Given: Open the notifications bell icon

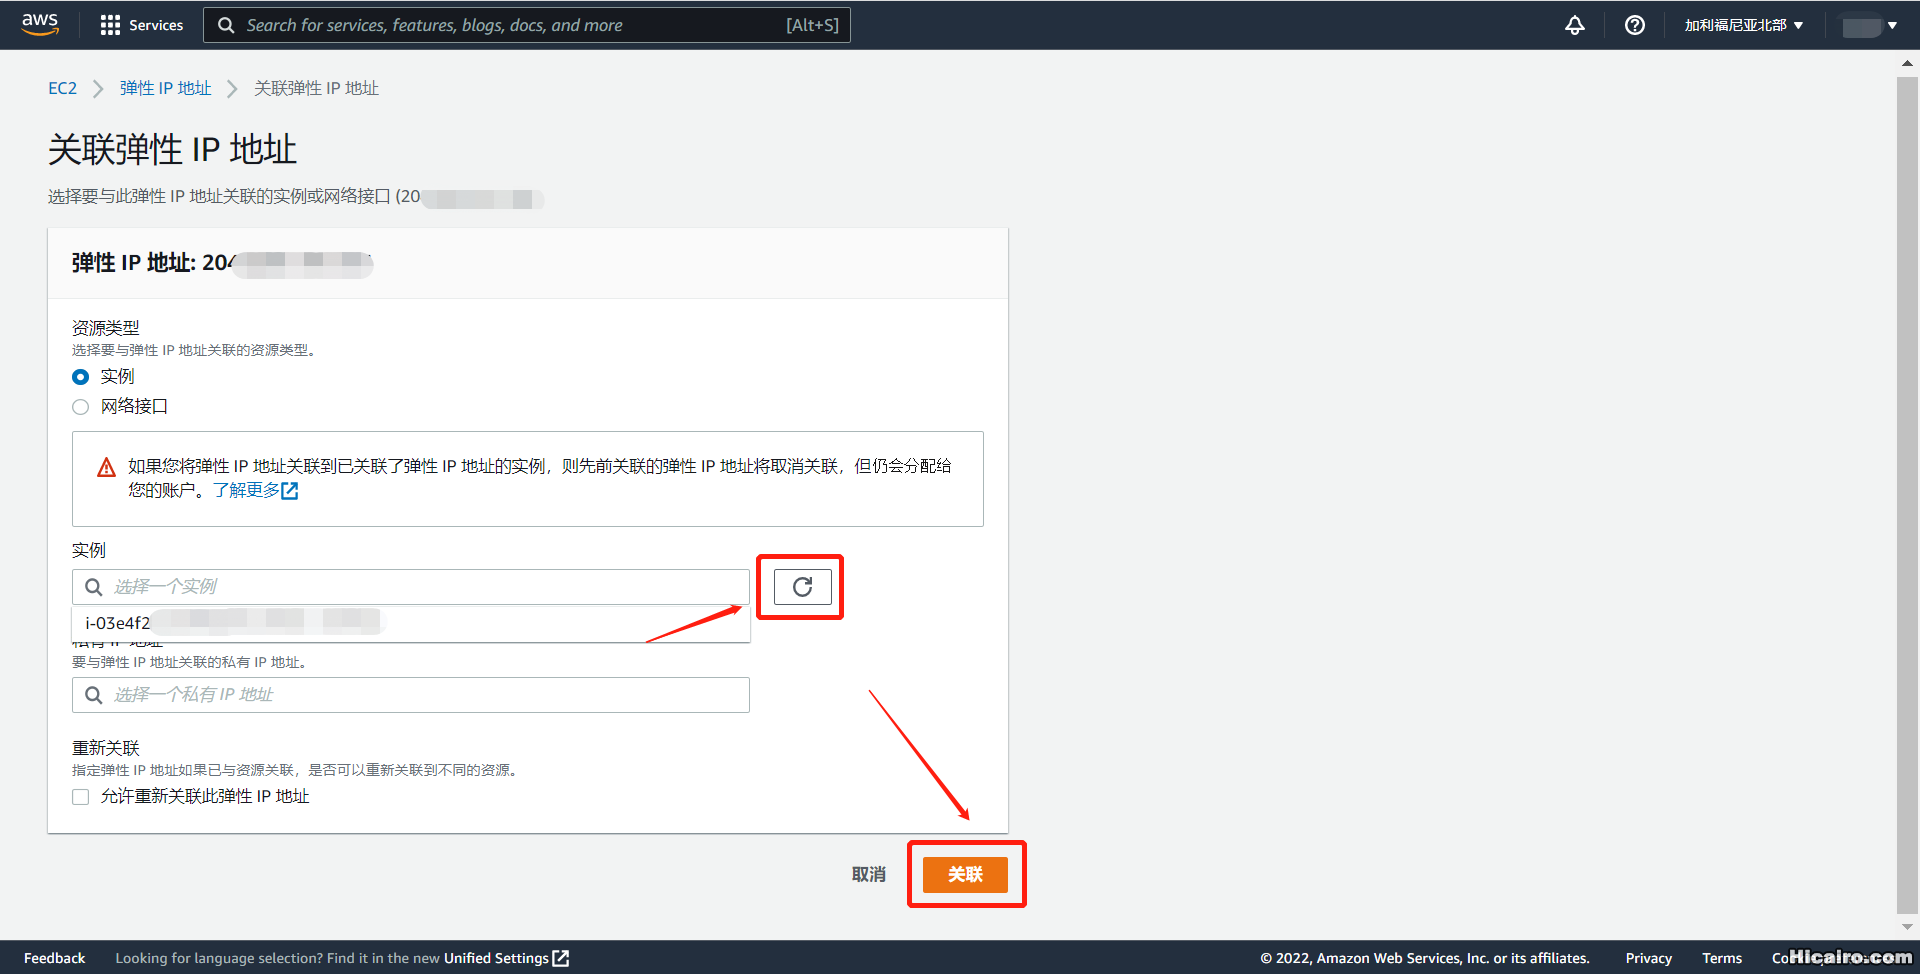Looking at the screenshot, I should (x=1574, y=25).
